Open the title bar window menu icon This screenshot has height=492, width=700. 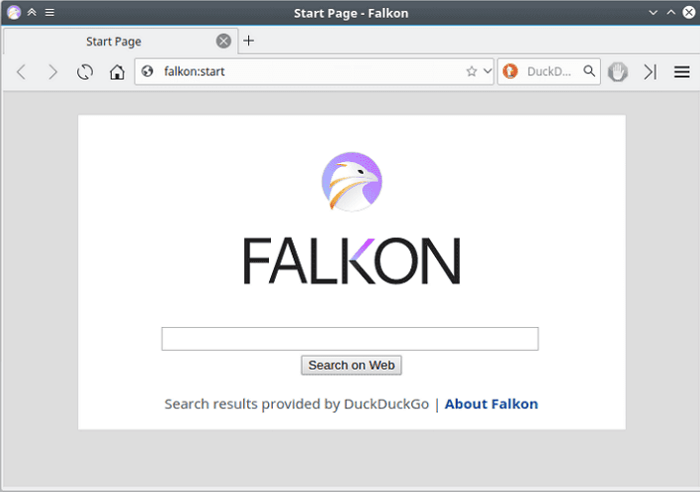click(x=50, y=13)
